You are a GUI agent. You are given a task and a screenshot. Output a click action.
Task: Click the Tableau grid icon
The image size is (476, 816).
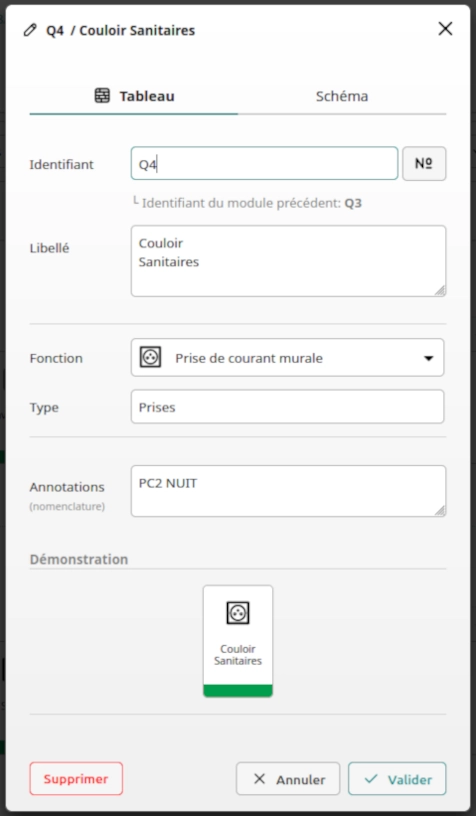coord(102,96)
